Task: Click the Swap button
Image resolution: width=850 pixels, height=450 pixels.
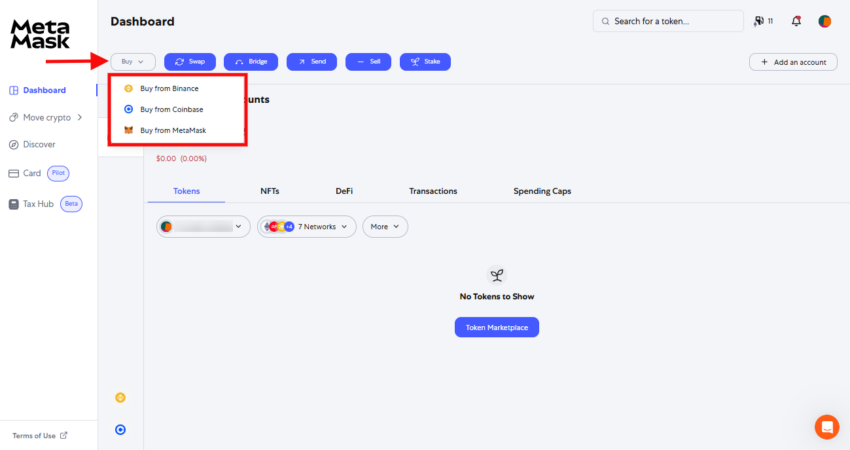Action: click(190, 62)
